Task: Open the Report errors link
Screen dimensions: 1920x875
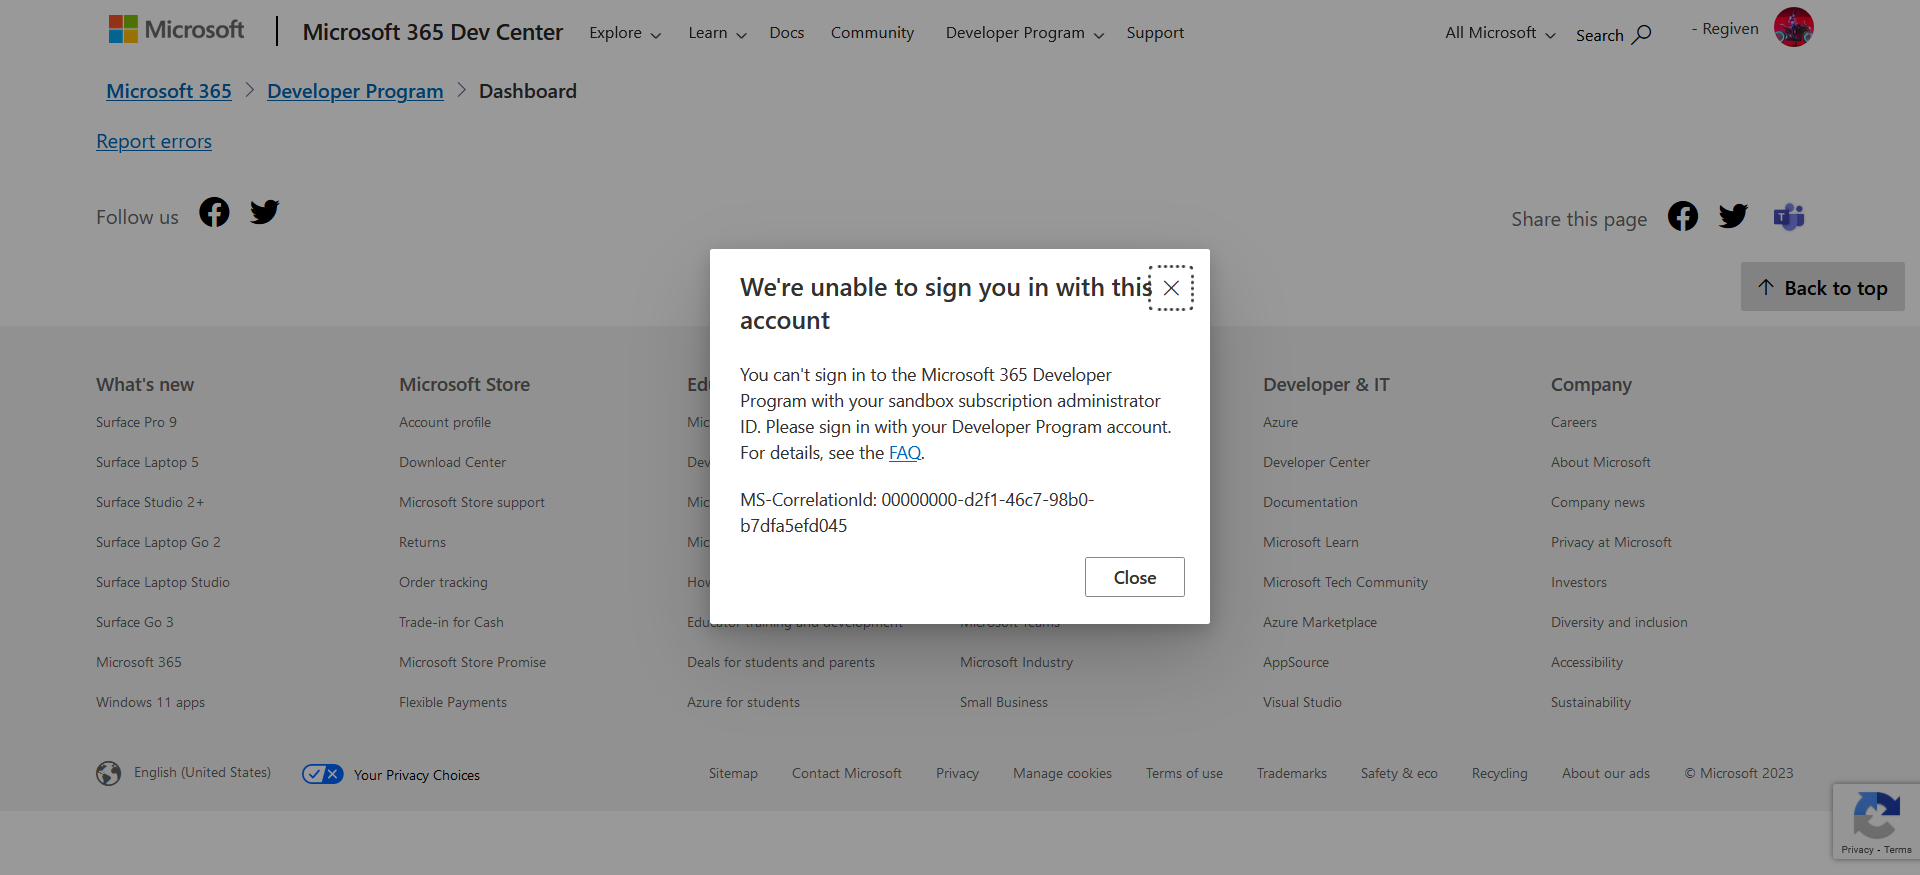Action: tap(154, 141)
